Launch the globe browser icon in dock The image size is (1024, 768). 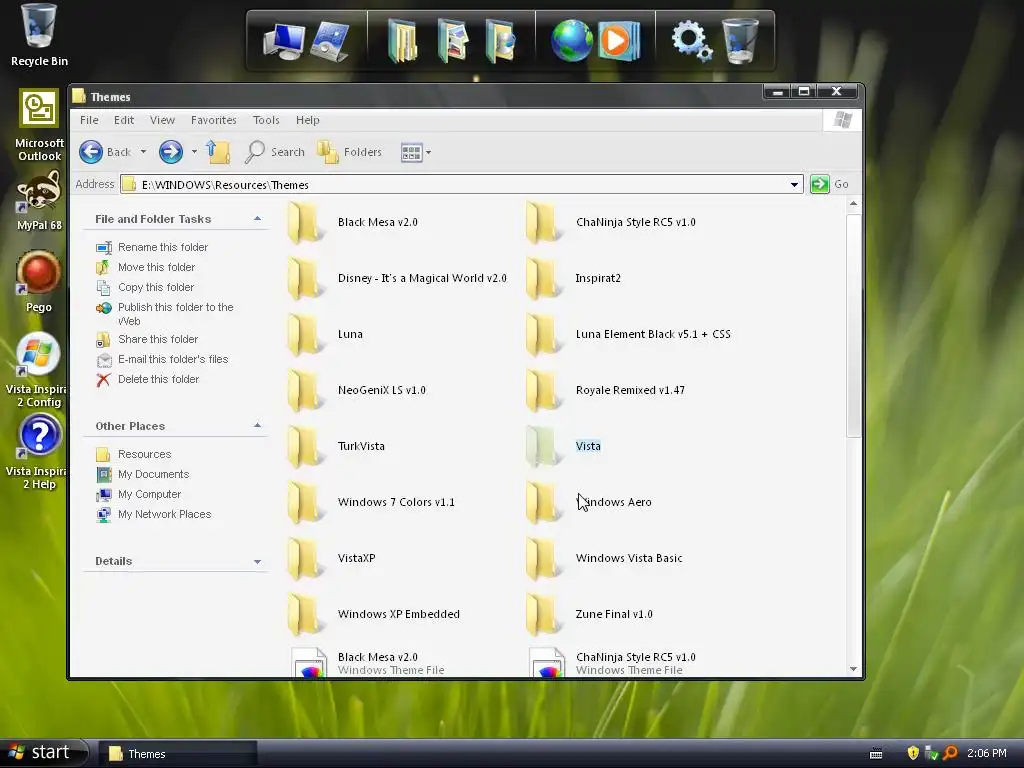coord(571,40)
